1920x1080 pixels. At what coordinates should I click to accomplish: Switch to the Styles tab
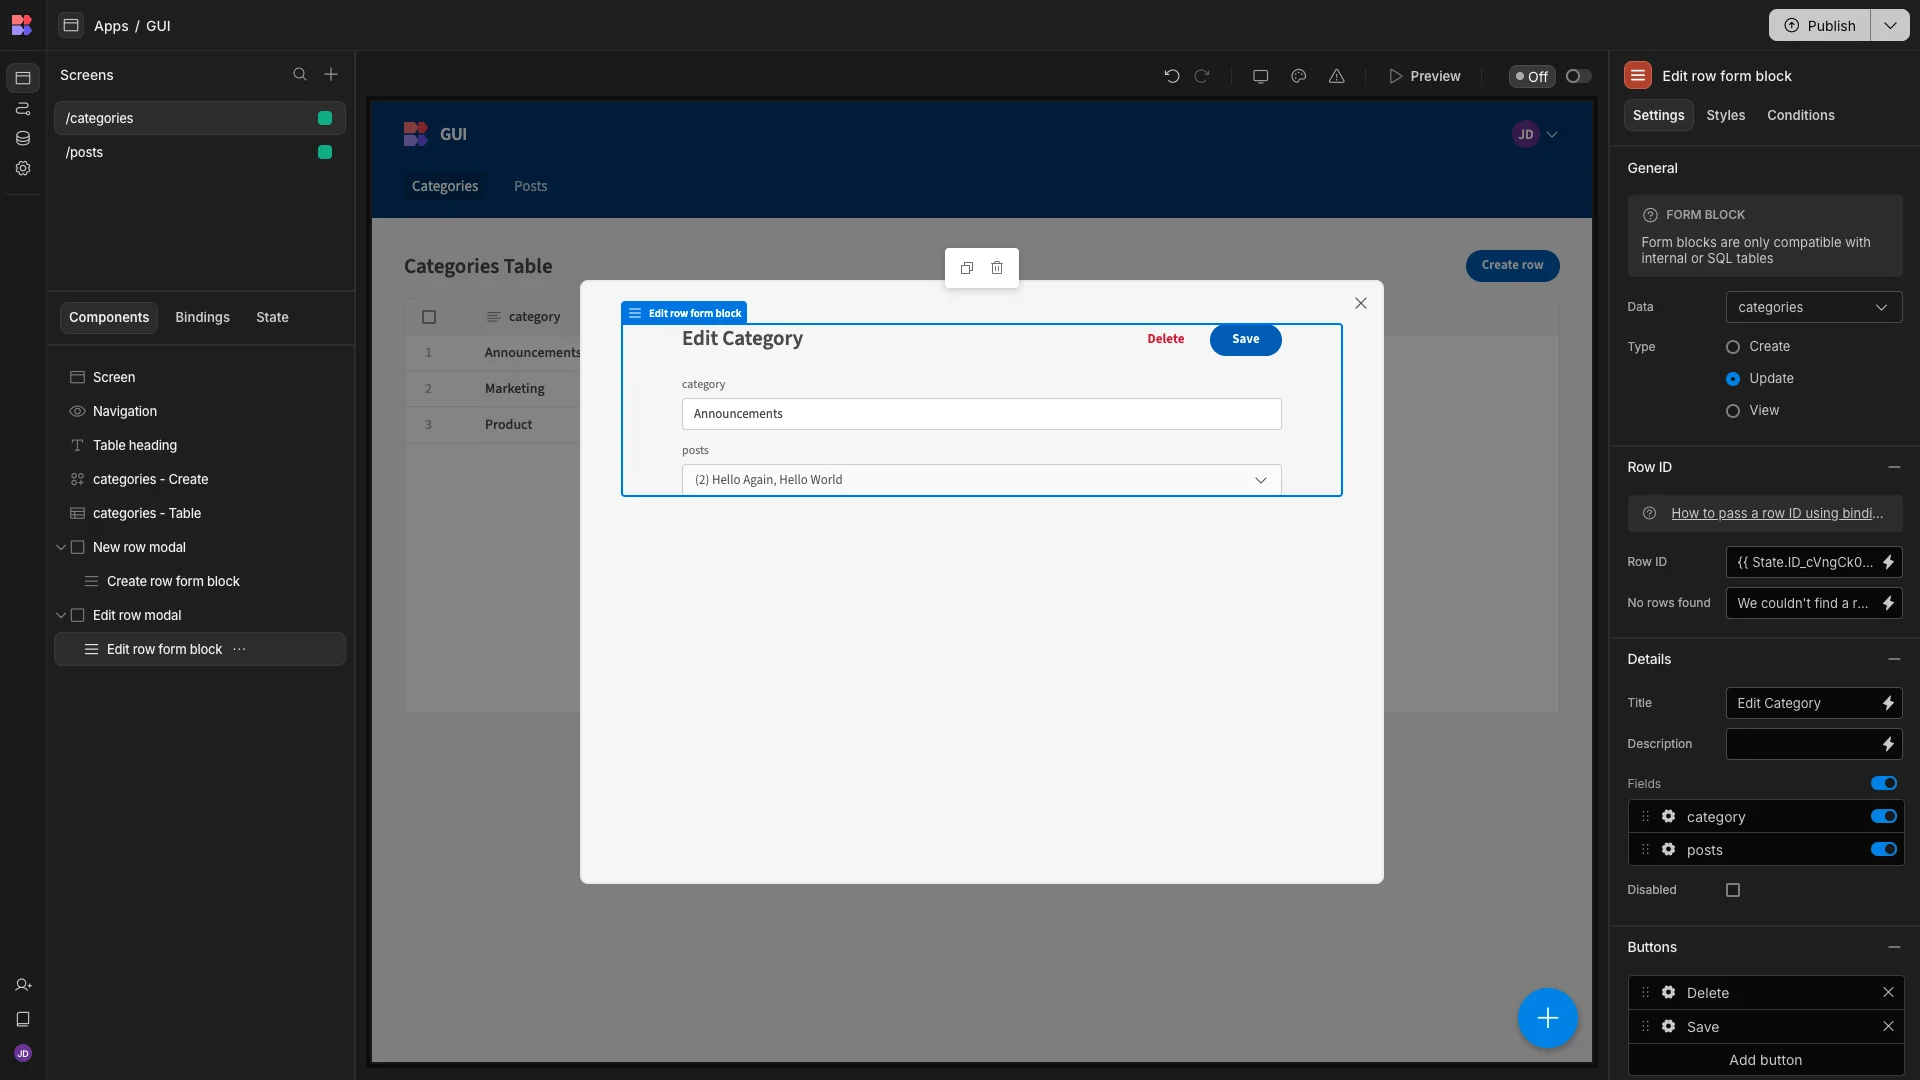click(x=1725, y=115)
